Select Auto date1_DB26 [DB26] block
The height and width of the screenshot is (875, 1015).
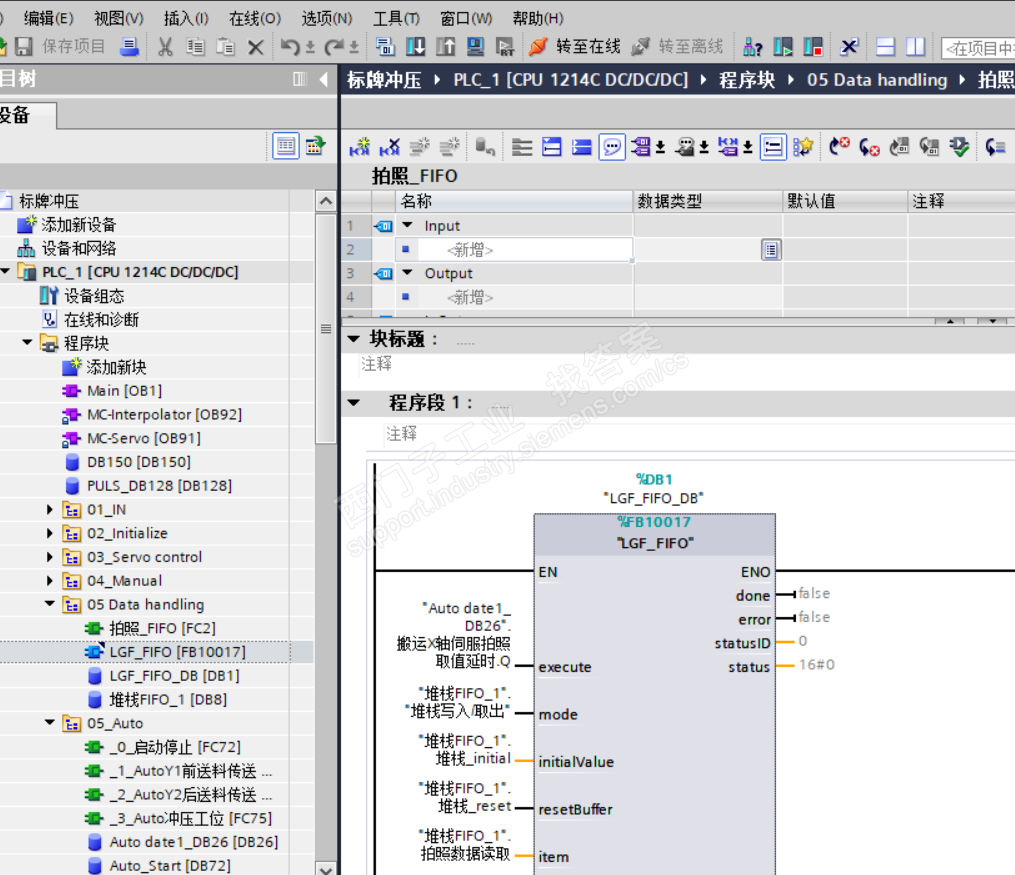coord(194,841)
